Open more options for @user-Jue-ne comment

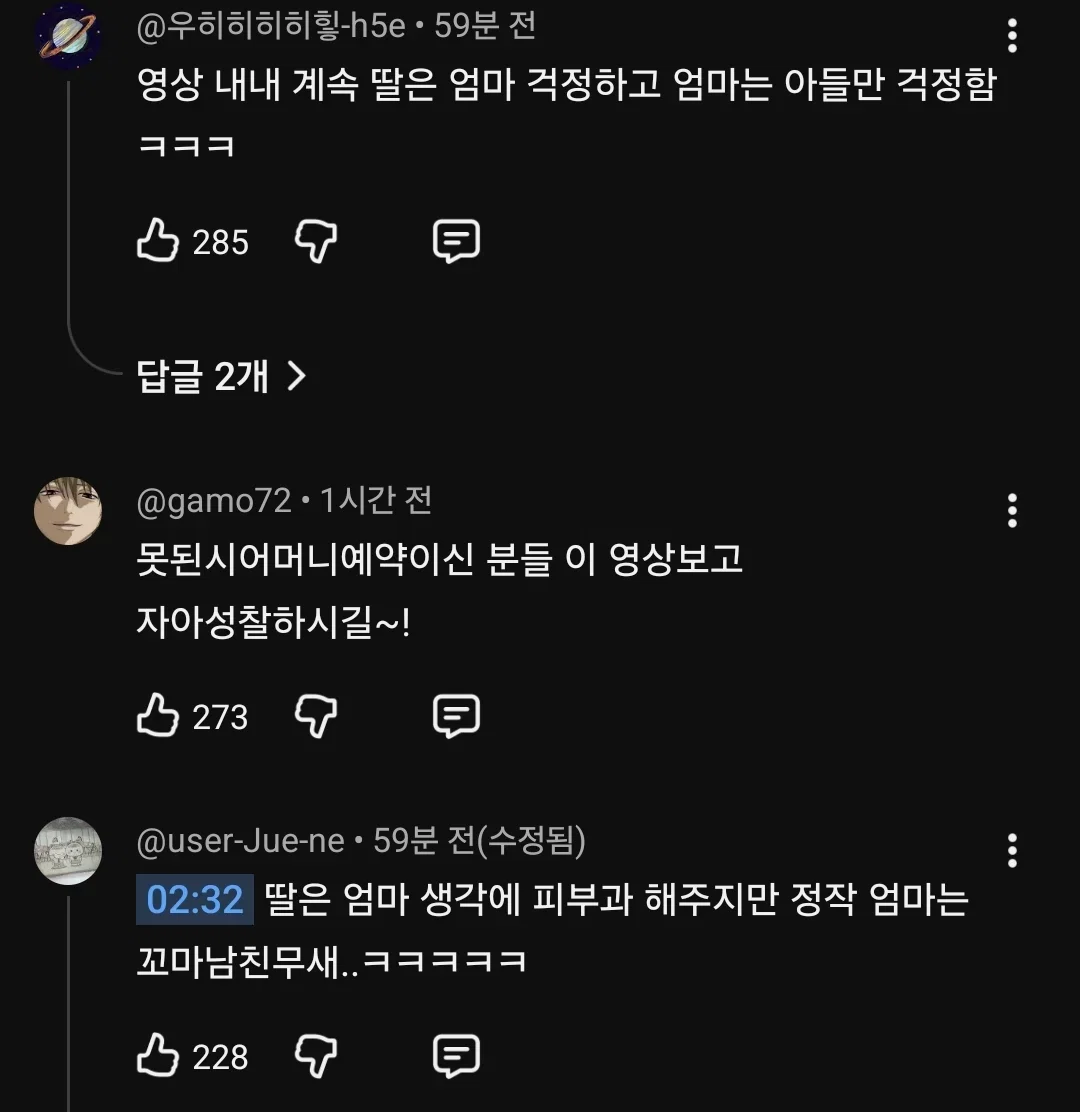[1012, 850]
